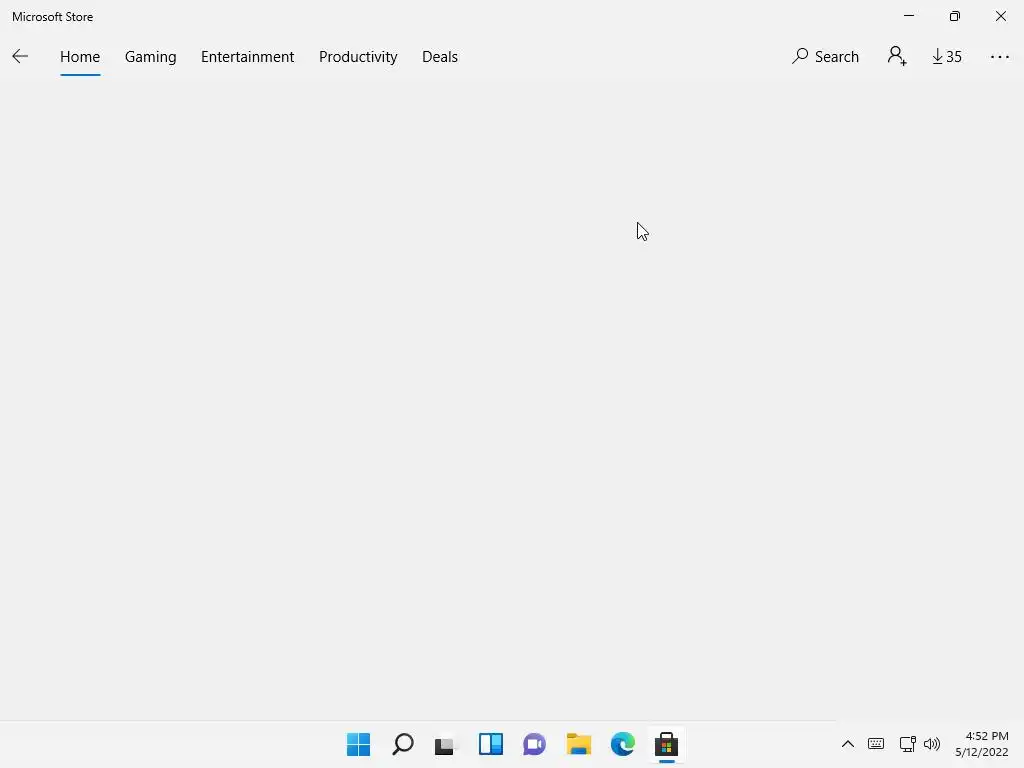Open Search in Microsoft Store

(825, 57)
